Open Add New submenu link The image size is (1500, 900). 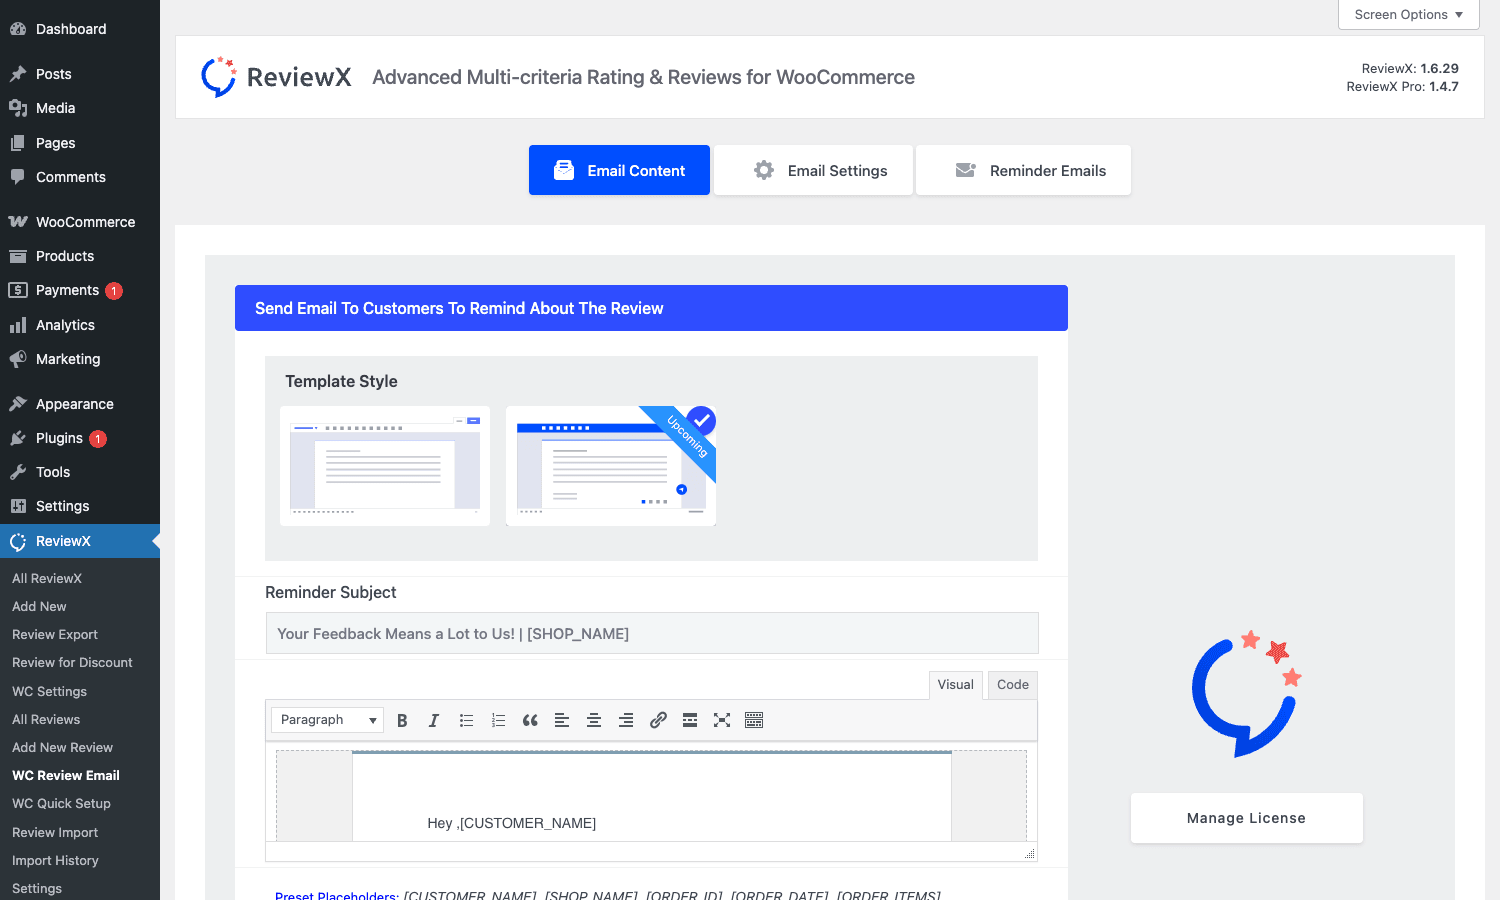tap(39, 606)
